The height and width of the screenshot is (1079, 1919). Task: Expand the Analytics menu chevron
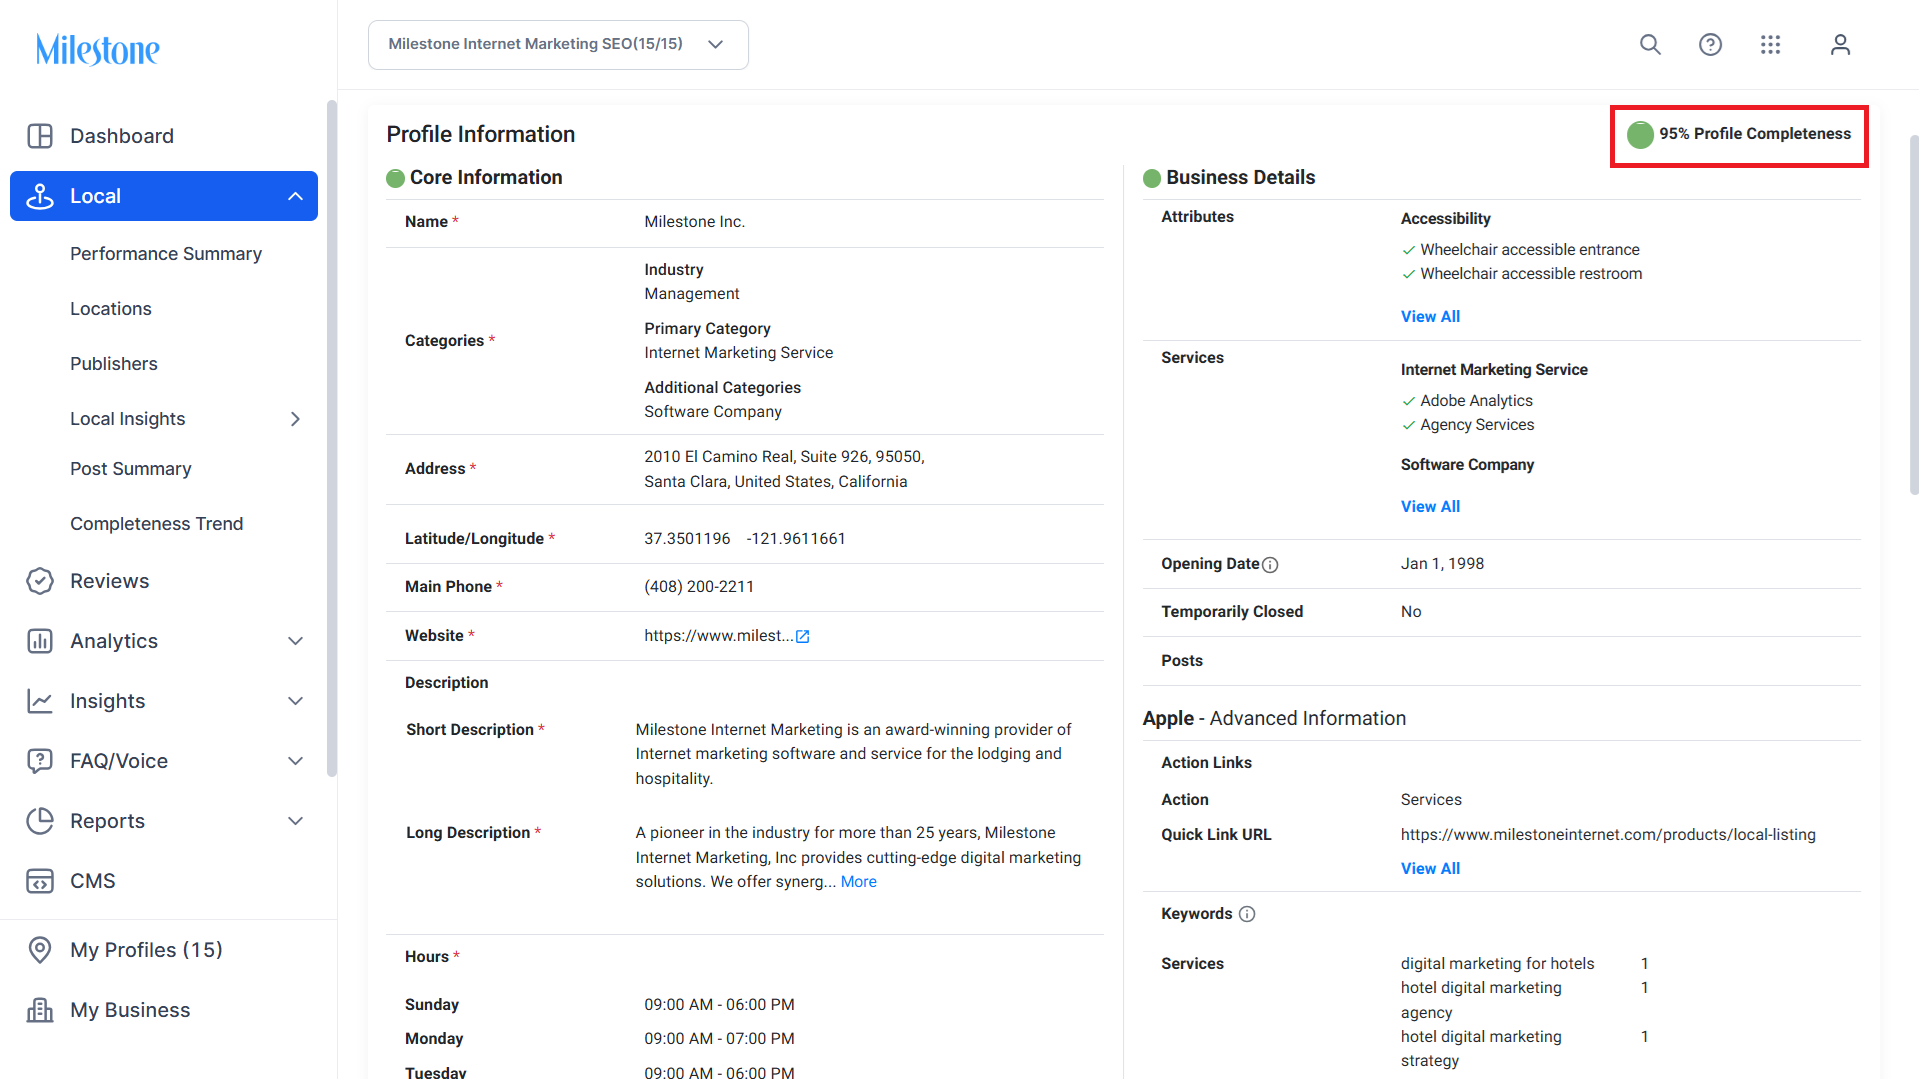pos(295,641)
